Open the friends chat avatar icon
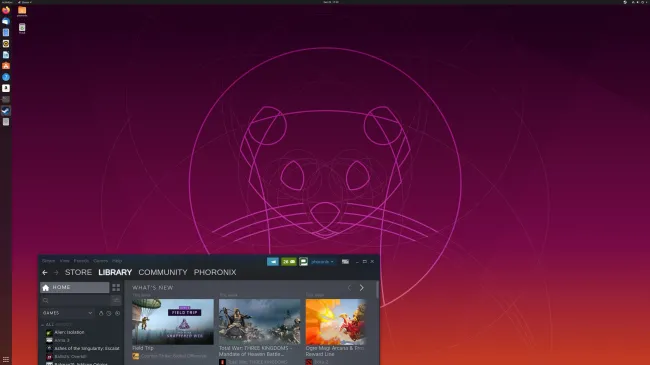The image size is (650, 365). [x=303, y=262]
